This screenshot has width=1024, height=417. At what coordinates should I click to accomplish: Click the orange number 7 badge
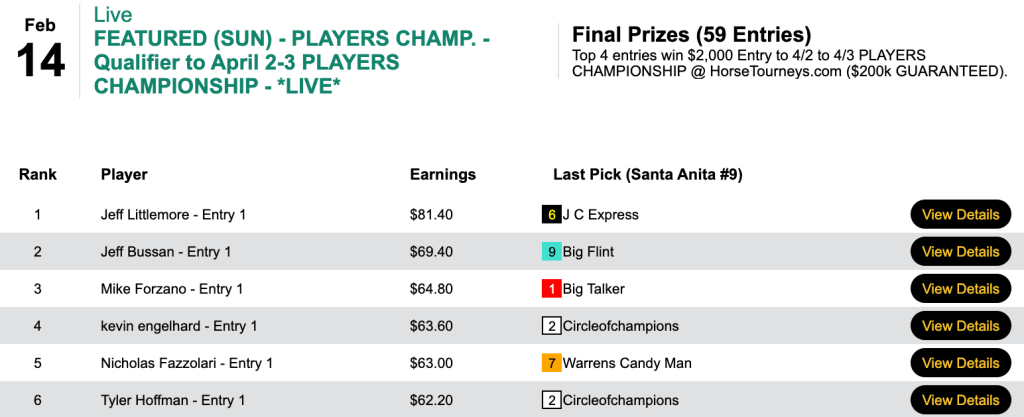pos(551,363)
